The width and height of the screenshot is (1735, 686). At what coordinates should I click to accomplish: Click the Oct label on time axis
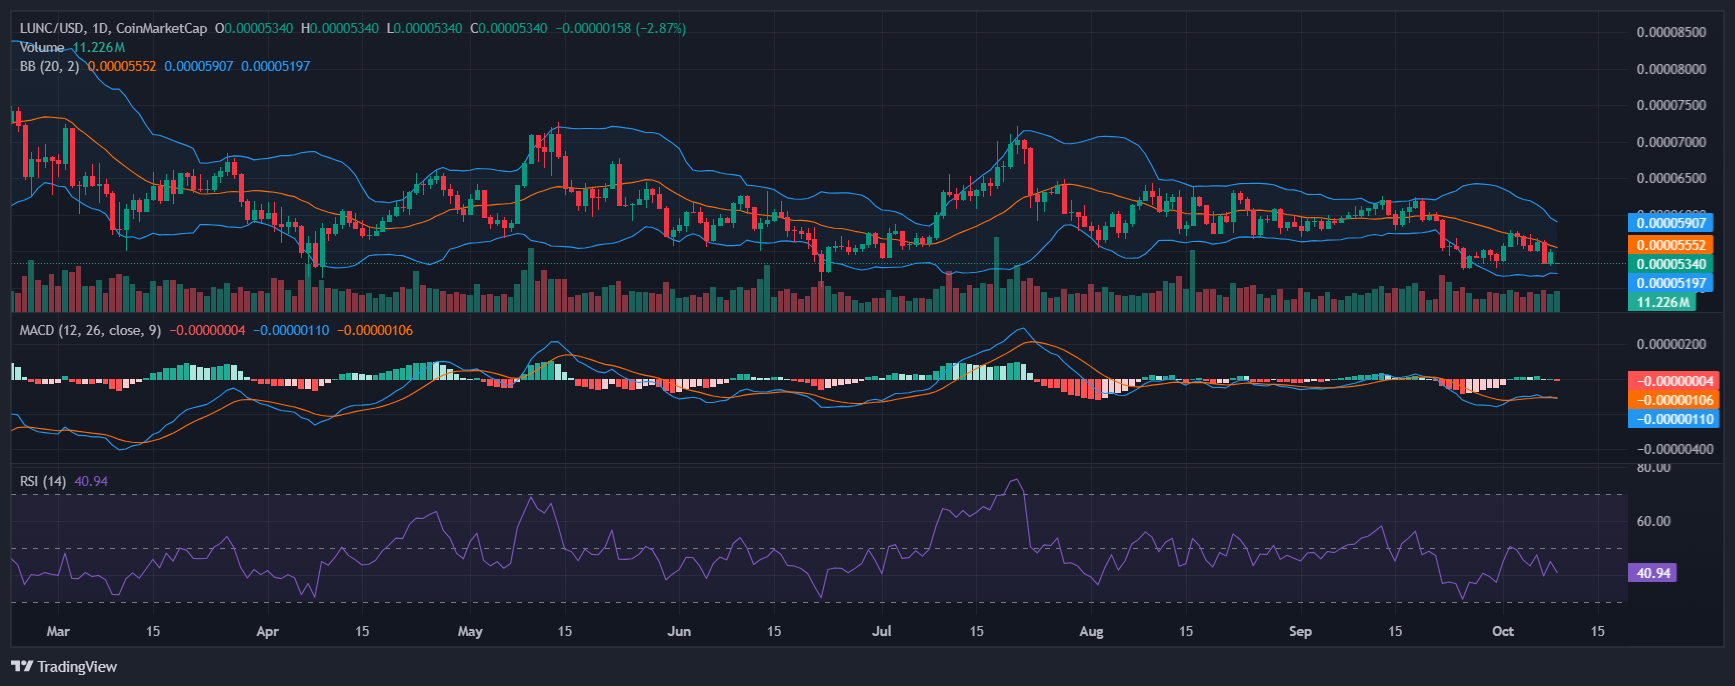1502,631
